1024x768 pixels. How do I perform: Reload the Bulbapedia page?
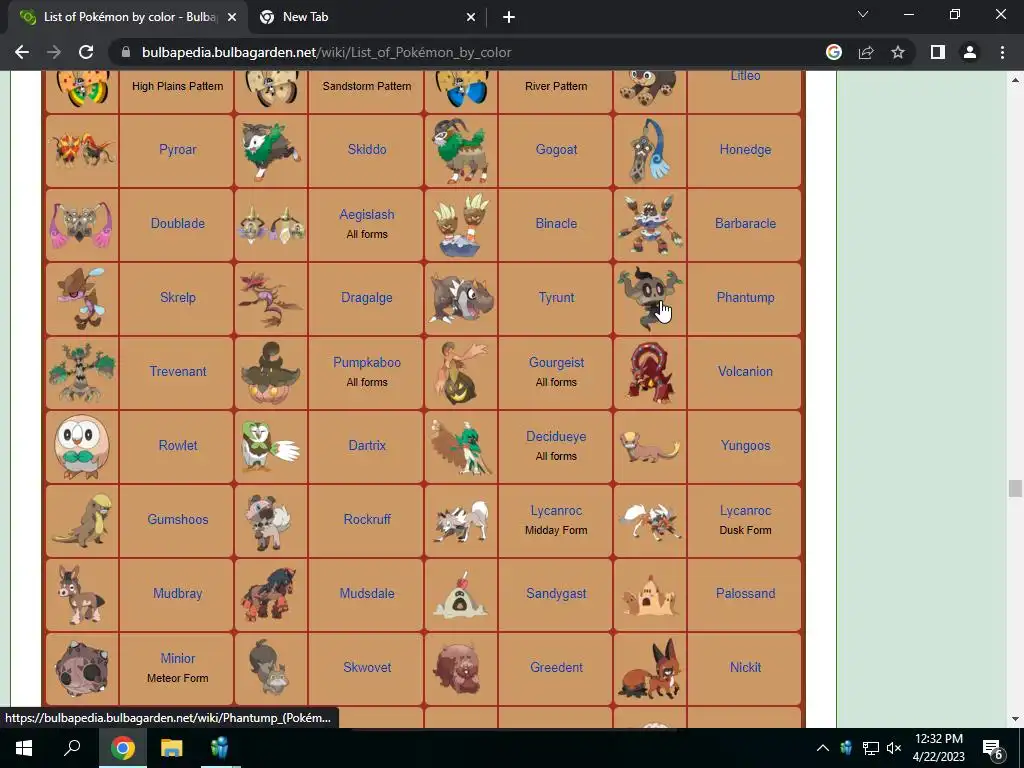(86, 52)
